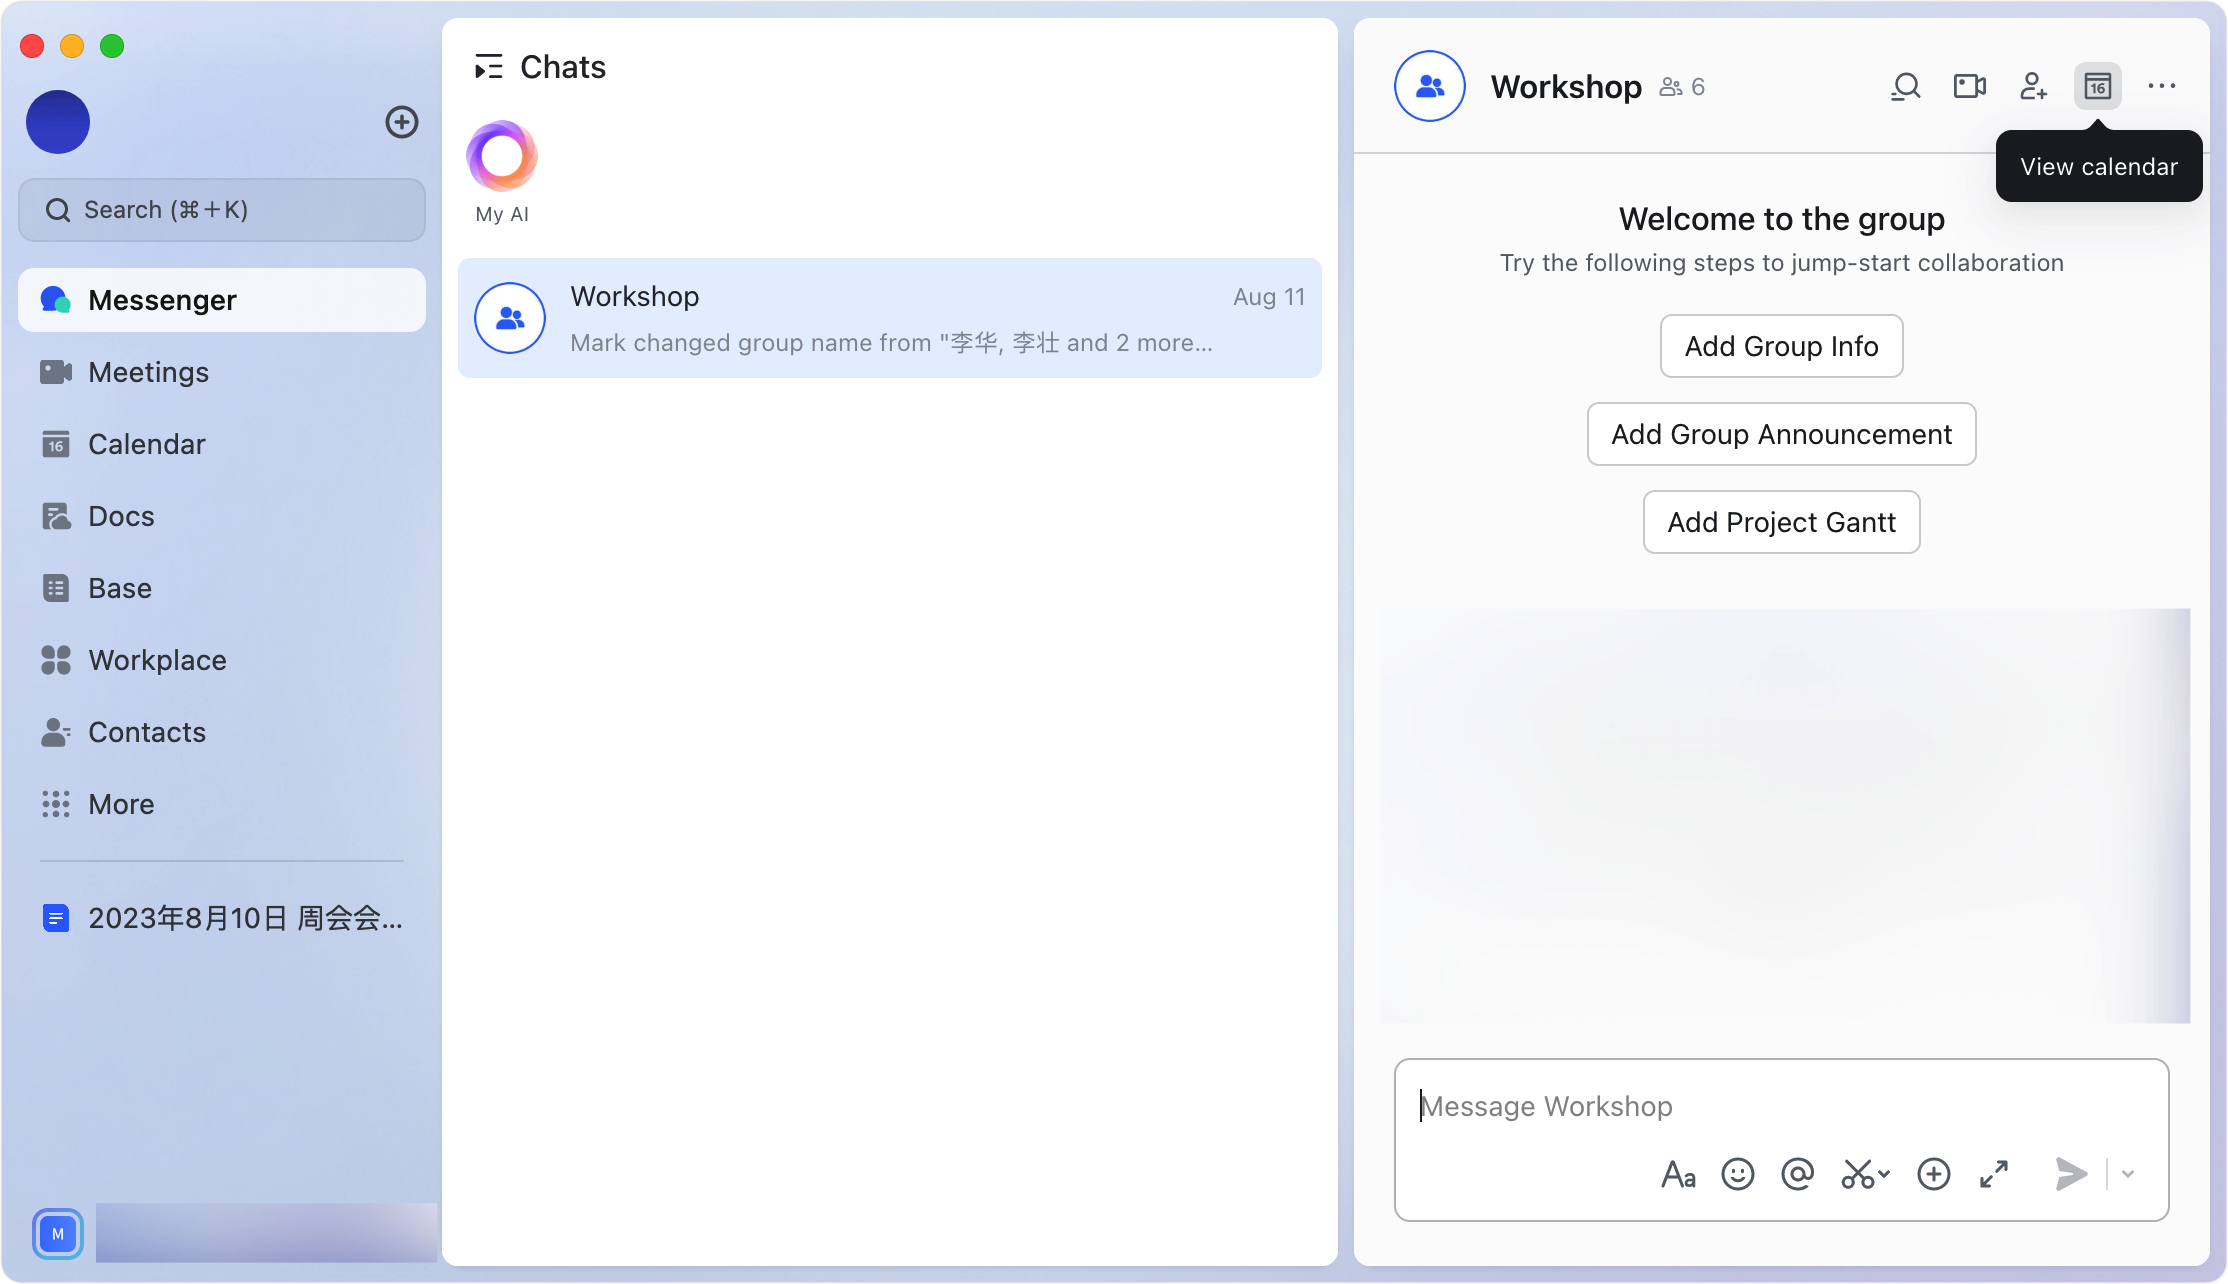Open the send options dropdown arrow

2126,1174
